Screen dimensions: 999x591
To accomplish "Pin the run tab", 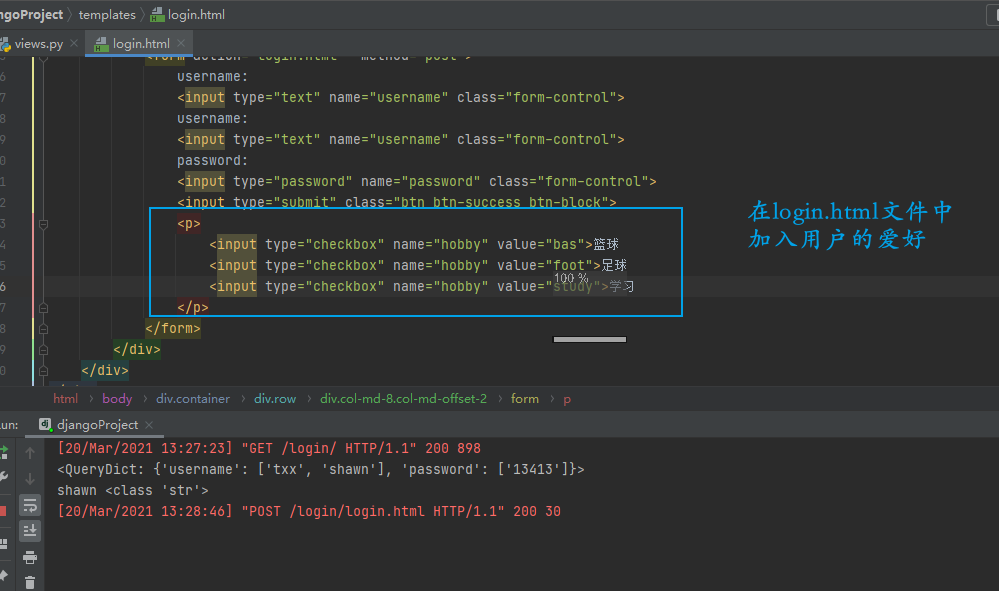I will (3, 576).
